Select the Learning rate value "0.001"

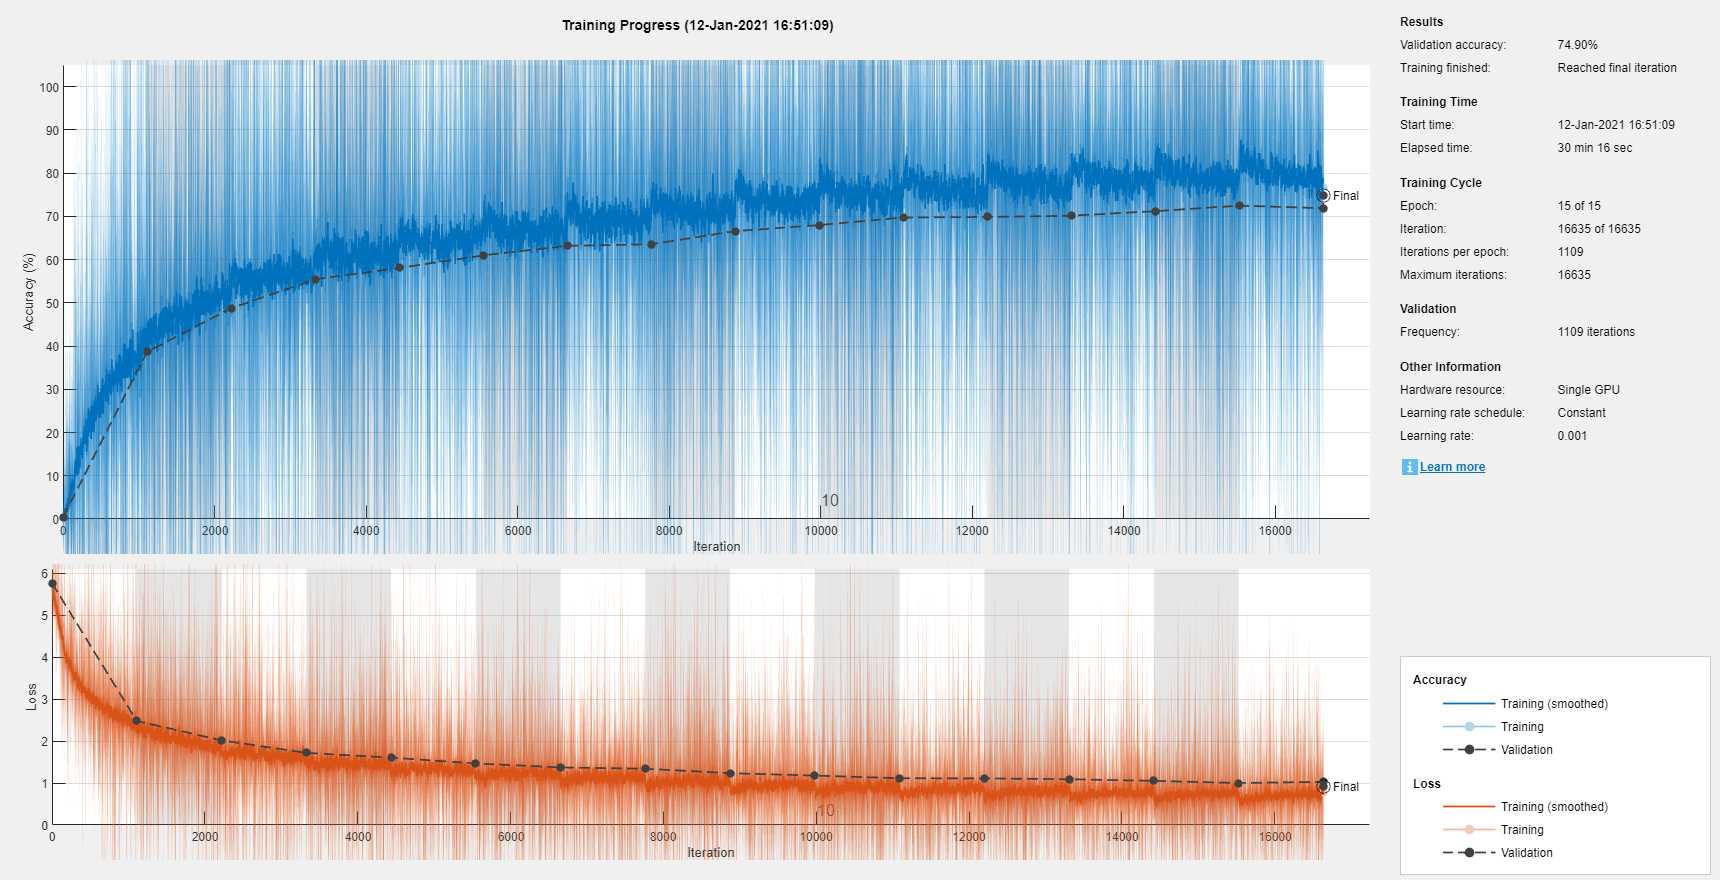1572,436
